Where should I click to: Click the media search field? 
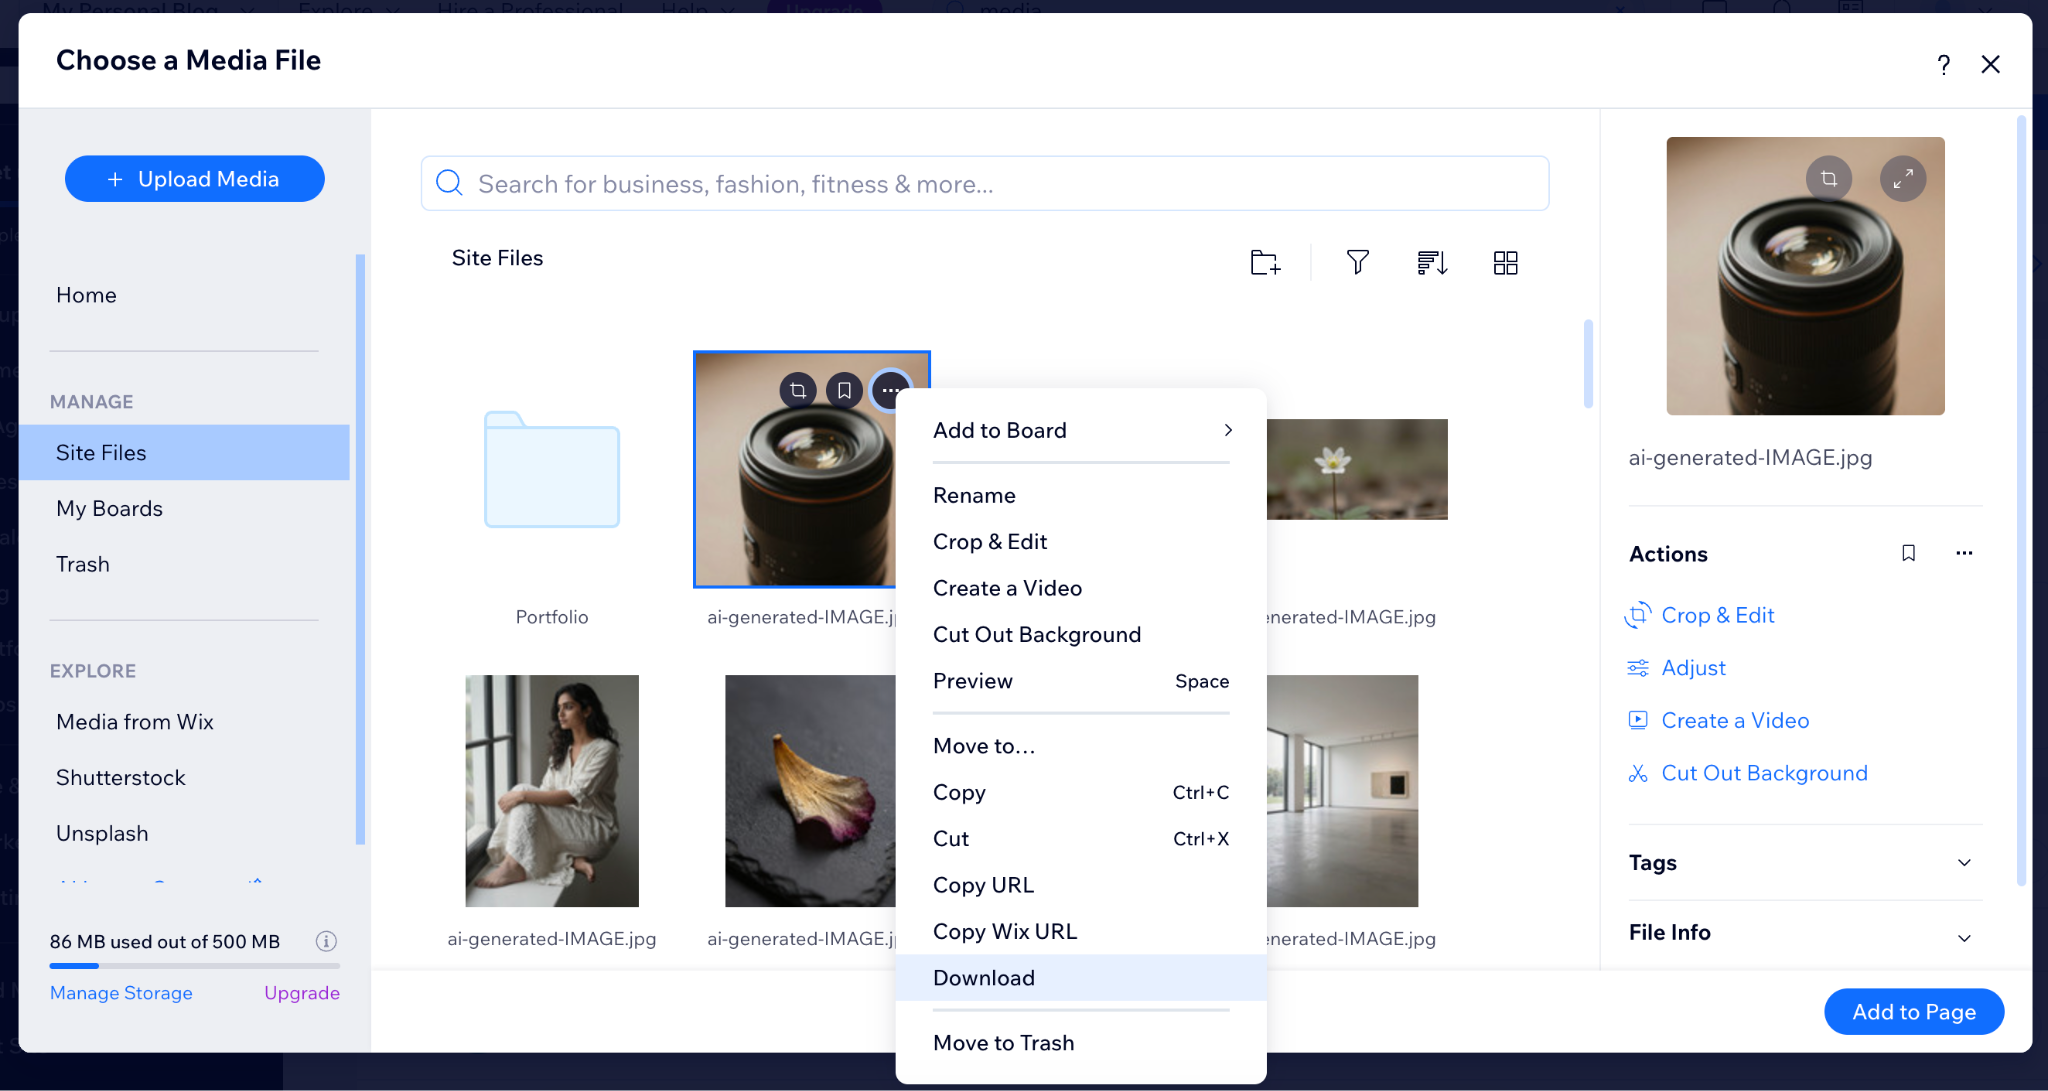(x=985, y=183)
